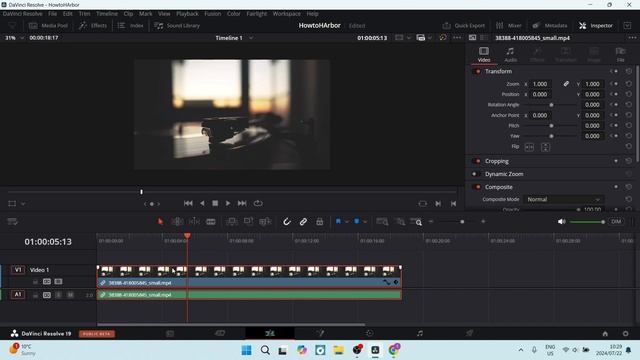This screenshot has width=640, height=360.
Task: Select the Blade Edit Mode tool
Action: click(x=211, y=222)
